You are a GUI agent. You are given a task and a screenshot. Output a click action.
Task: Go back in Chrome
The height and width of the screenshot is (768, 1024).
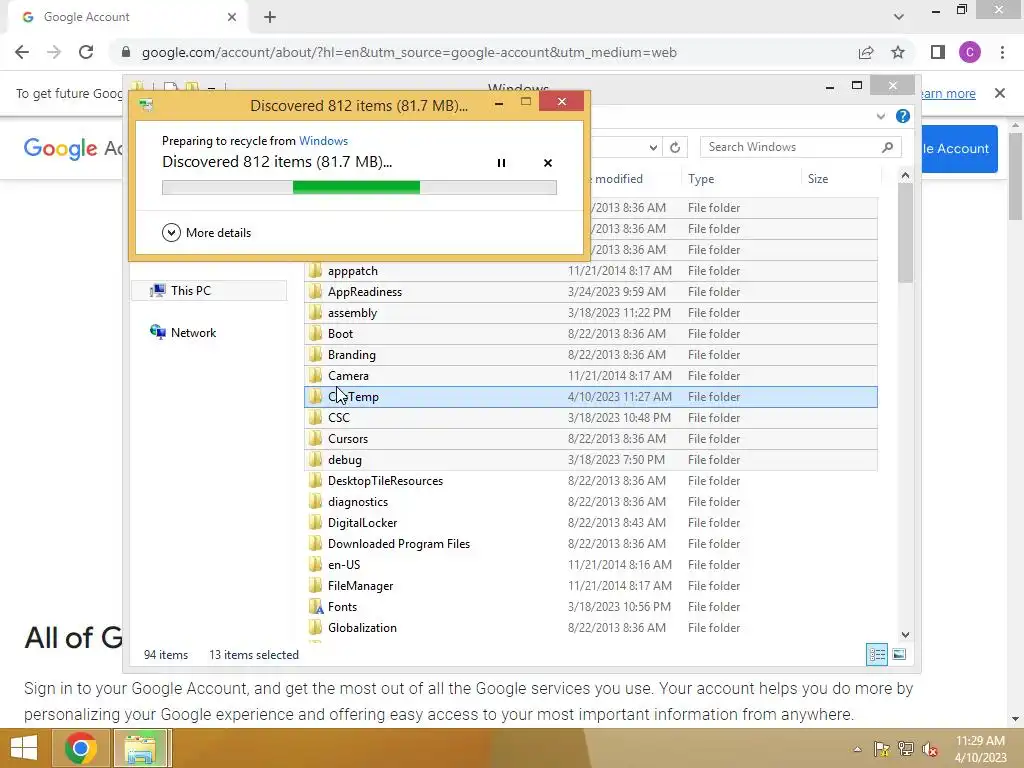(22, 52)
